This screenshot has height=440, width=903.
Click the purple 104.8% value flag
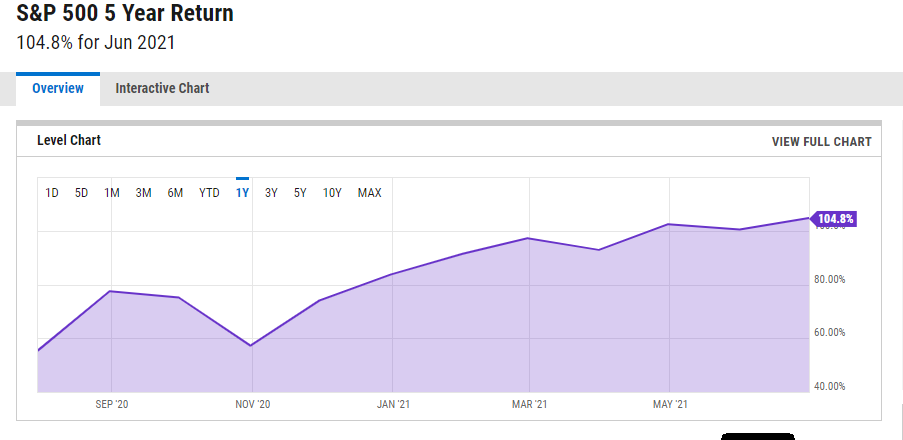834,219
